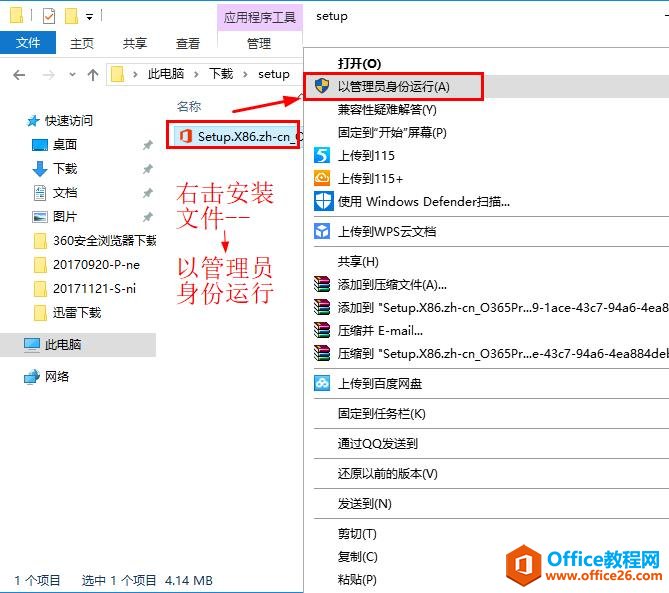
Task: Choose 剪切(T) from context menu
Action: point(357,534)
